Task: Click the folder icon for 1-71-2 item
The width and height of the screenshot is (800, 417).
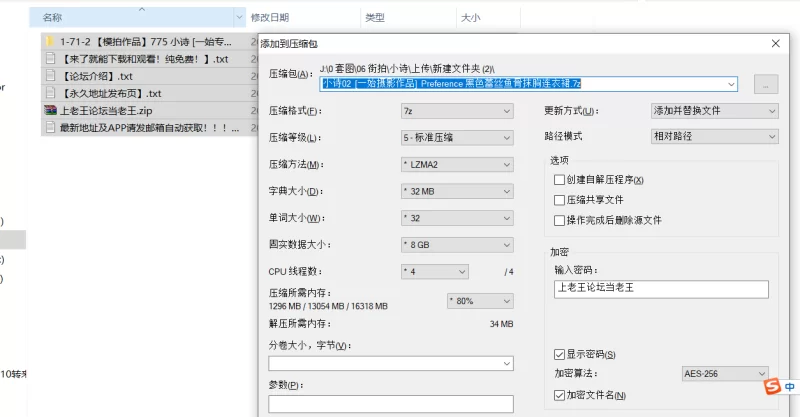Action: (x=50, y=42)
